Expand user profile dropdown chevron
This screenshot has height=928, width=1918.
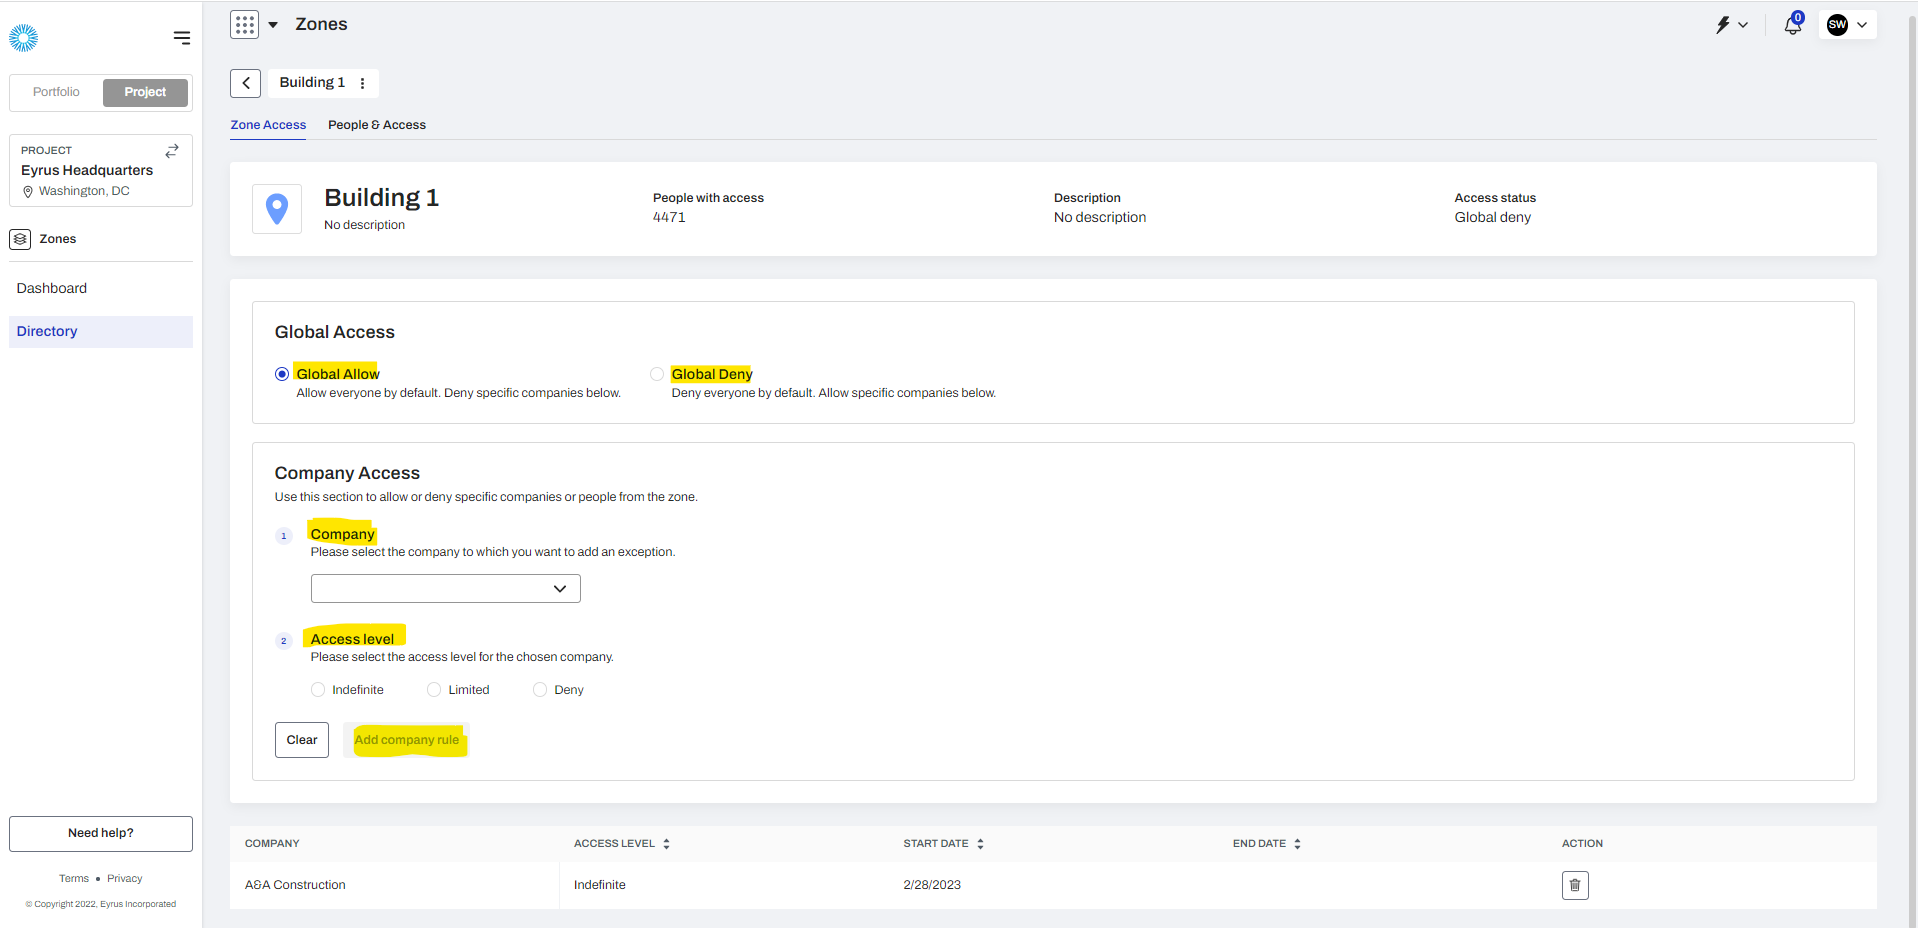tap(1862, 25)
